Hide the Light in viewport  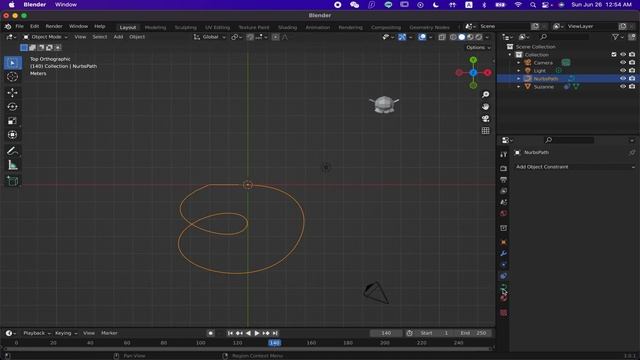(x=623, y=71)
